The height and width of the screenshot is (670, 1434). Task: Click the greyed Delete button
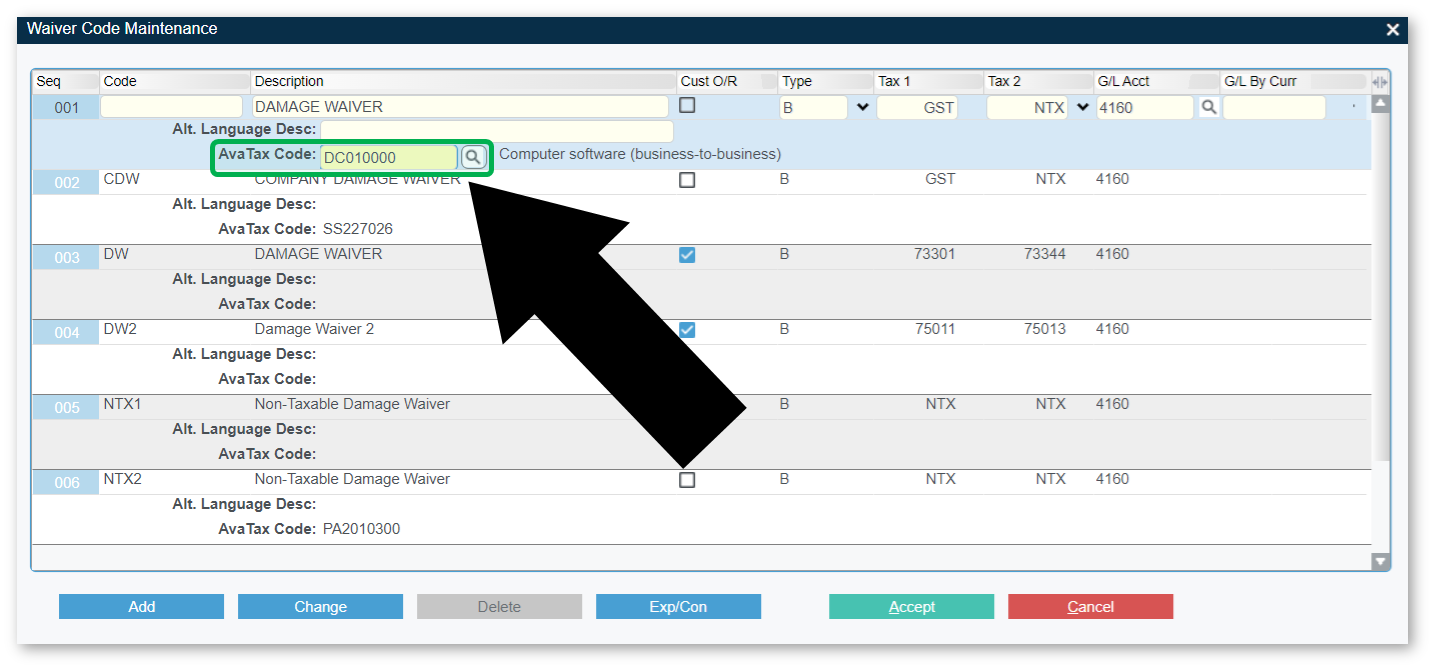(x=499, y=607)
